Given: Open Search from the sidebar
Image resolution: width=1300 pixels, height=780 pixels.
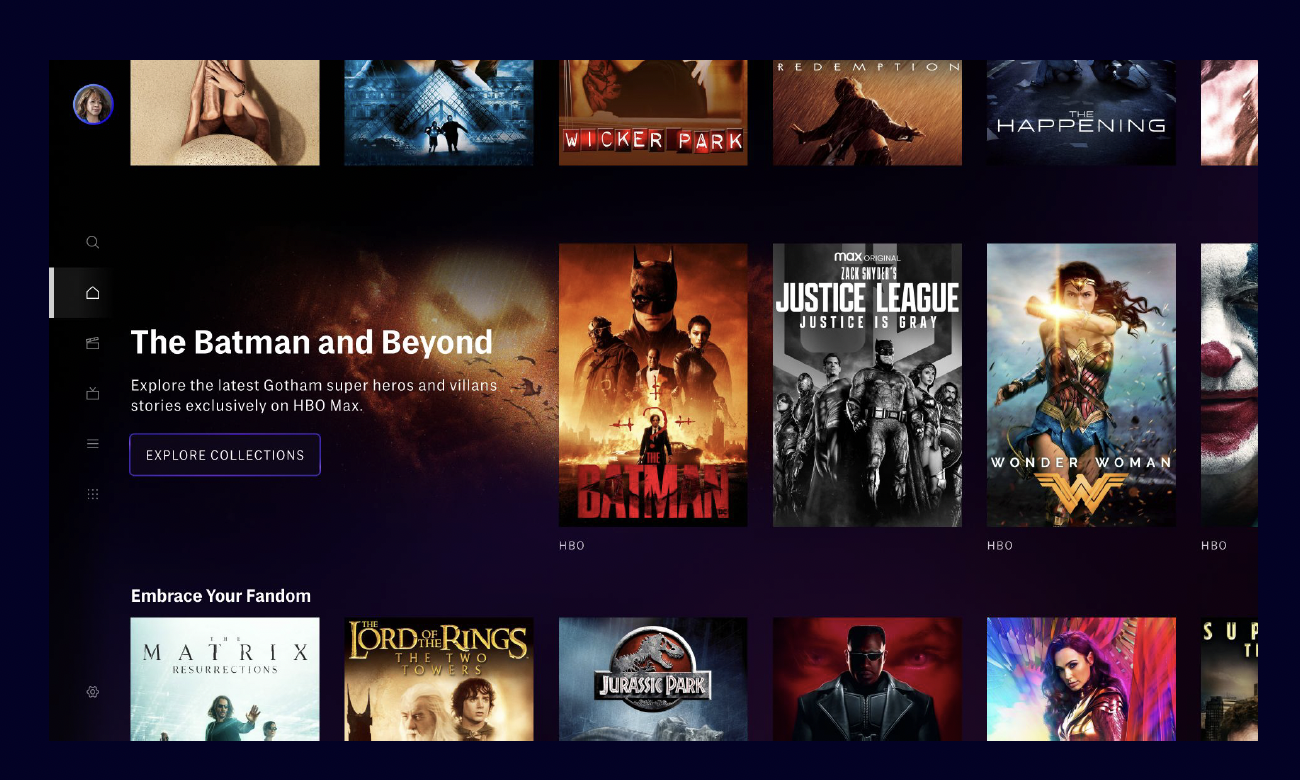Looking at the screenshot, I should click(92, 242).
